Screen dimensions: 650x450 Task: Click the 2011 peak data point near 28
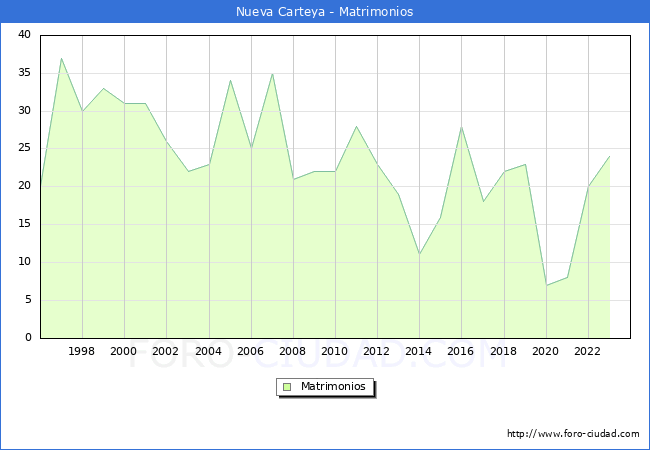[x=356, y=126]
